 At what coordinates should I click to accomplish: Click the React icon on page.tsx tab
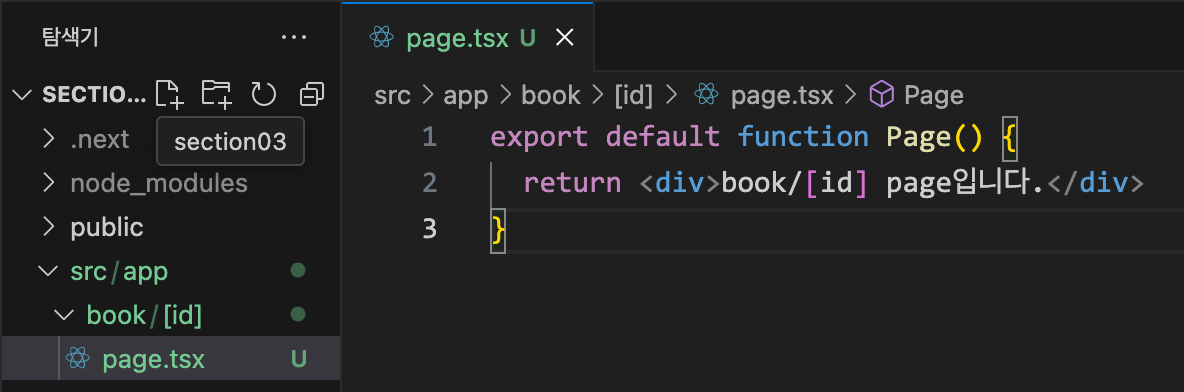[x=382, y=38]
